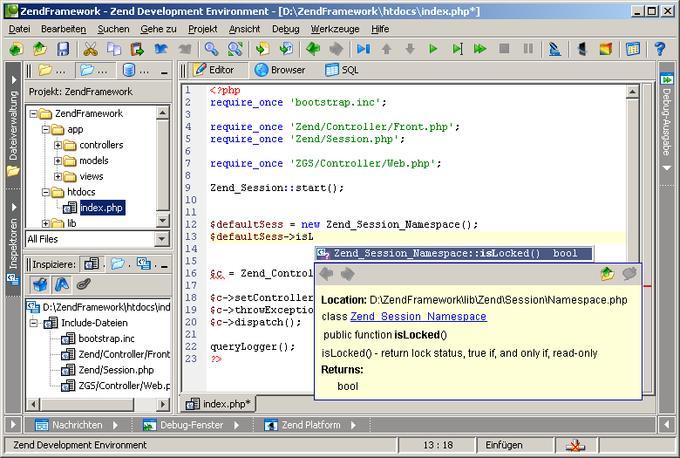Screen dimensions: 680x458
Task: Select isLocked() autocomplete suggestion
Action: [x=454, y=253]
